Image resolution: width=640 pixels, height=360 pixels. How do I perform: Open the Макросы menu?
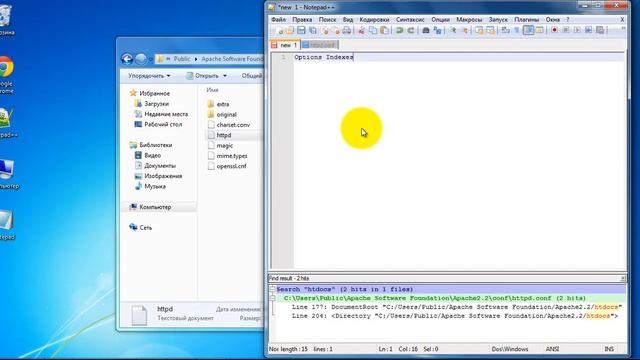[469, 19]
